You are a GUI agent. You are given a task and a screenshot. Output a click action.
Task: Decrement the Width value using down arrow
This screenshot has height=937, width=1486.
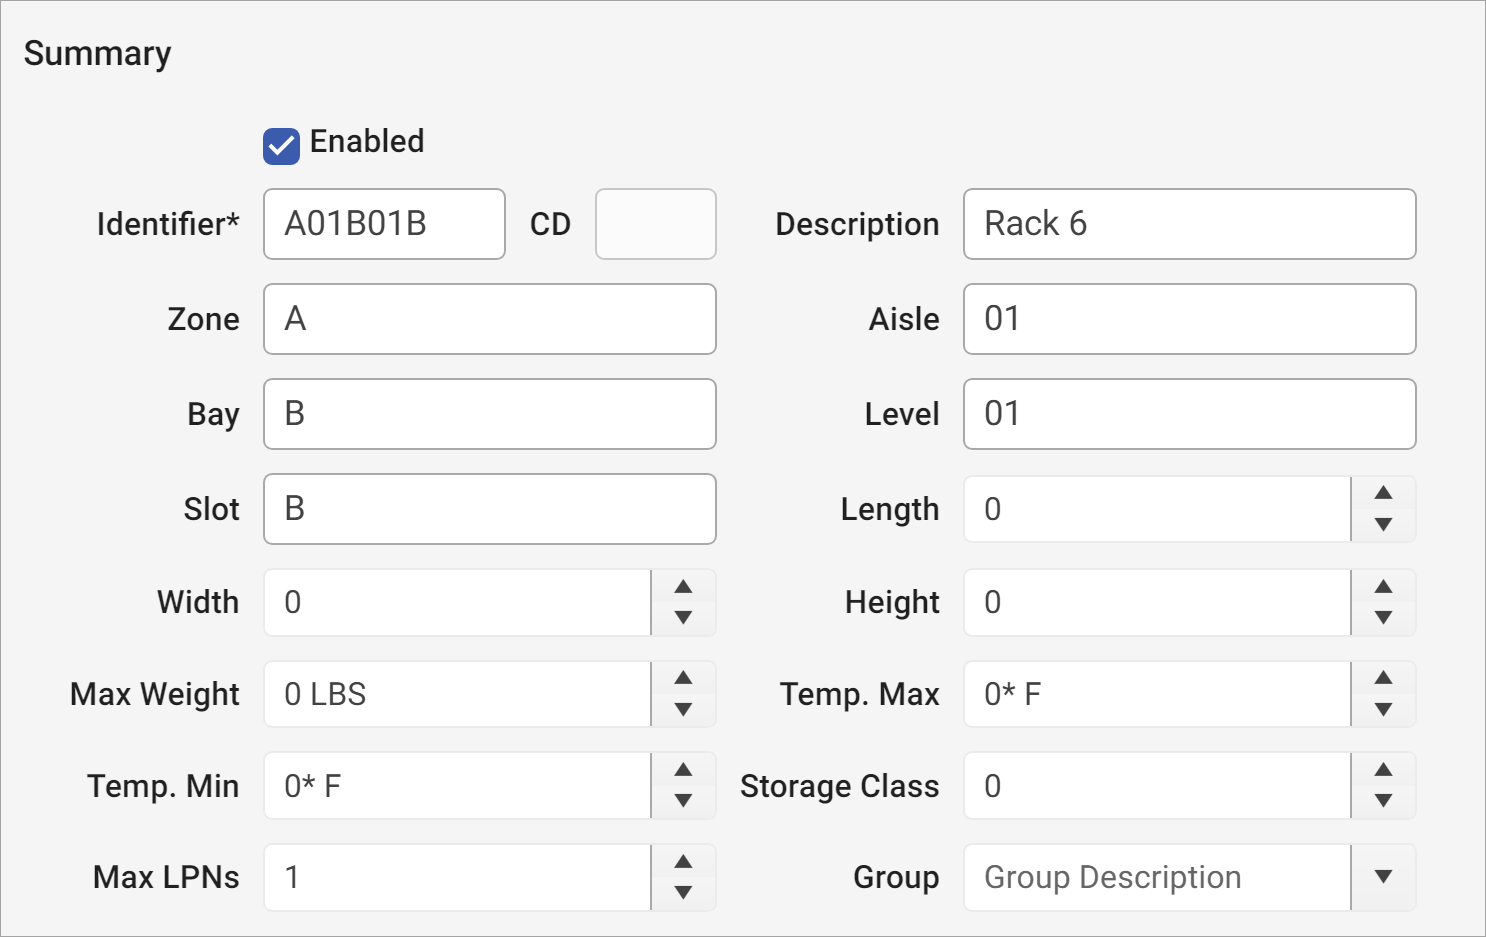[683, 617]
